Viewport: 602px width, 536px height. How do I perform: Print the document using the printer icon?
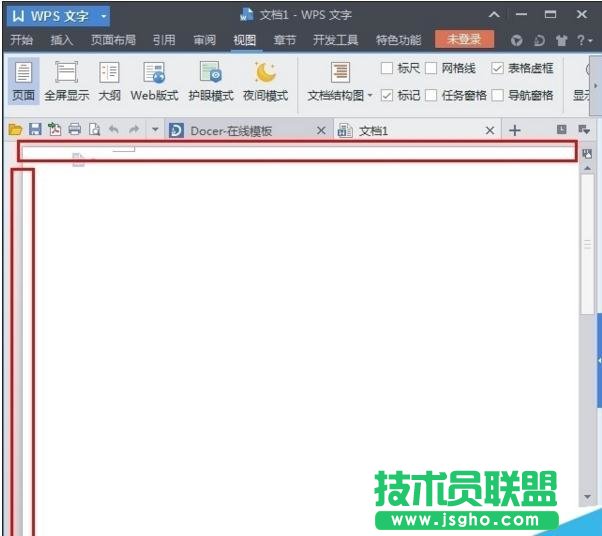pyautogui.click(x=74, y=129)
